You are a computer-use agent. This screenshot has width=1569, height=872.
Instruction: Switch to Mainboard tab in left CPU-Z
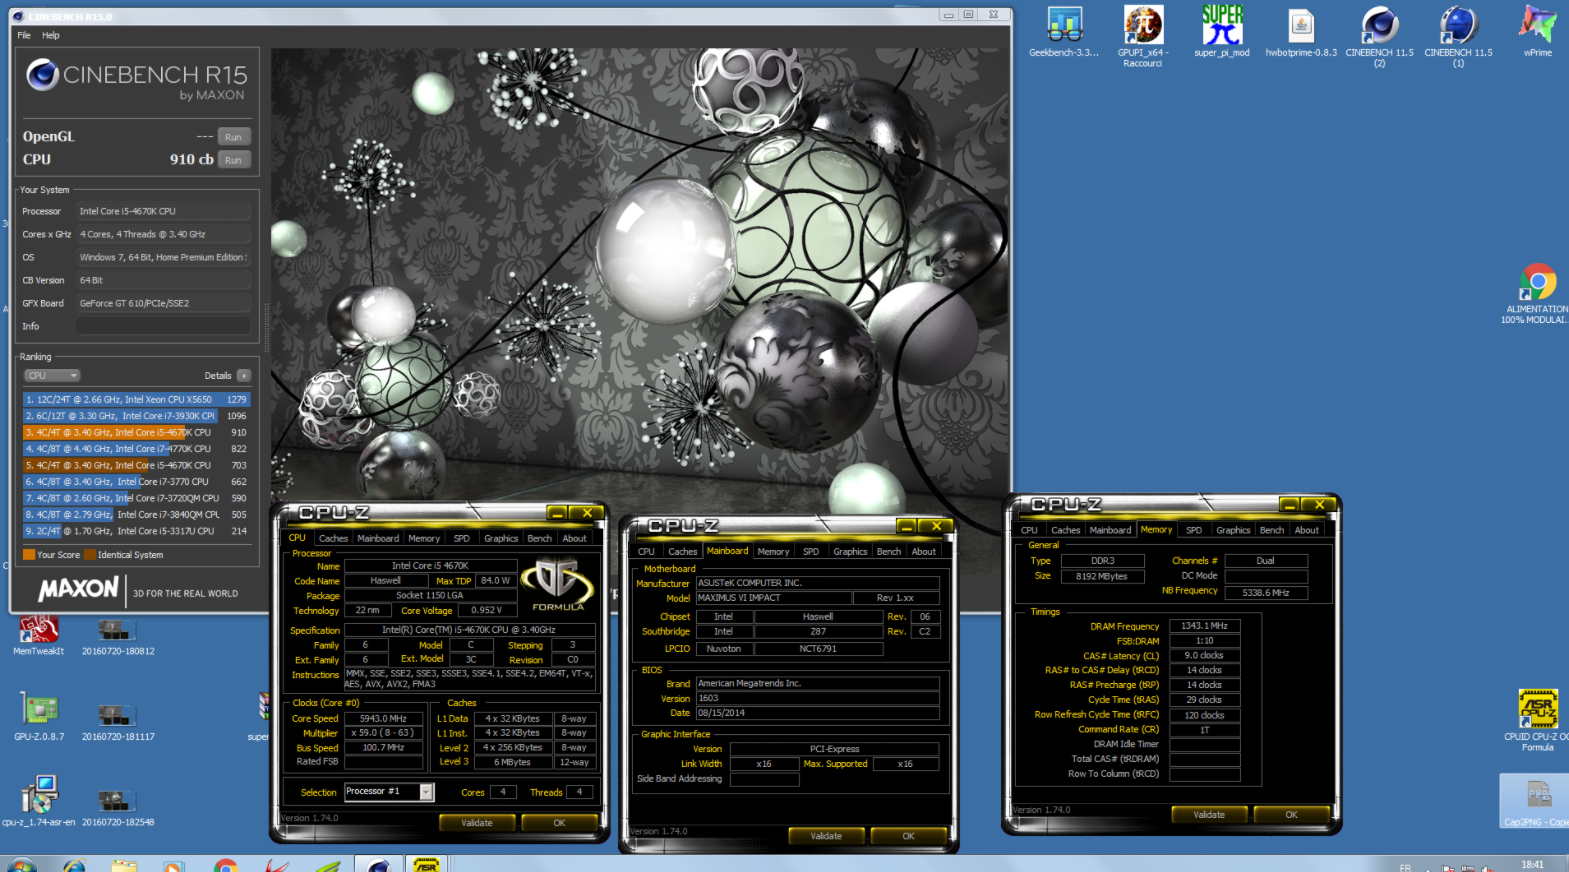(378, 538)
